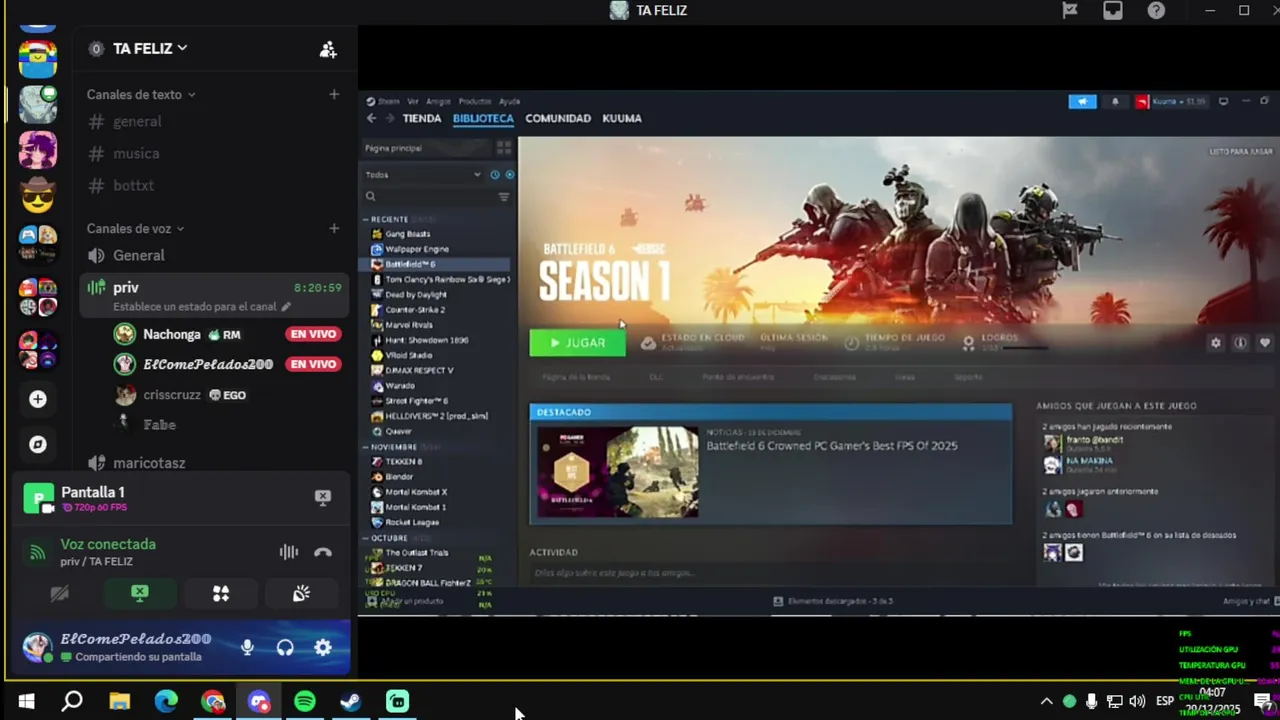The width and height of the screenshot is (1280, 720).
Task: Select Gang Beasts in Steam library
Action: pyautogui.click(x=407, y=234)
